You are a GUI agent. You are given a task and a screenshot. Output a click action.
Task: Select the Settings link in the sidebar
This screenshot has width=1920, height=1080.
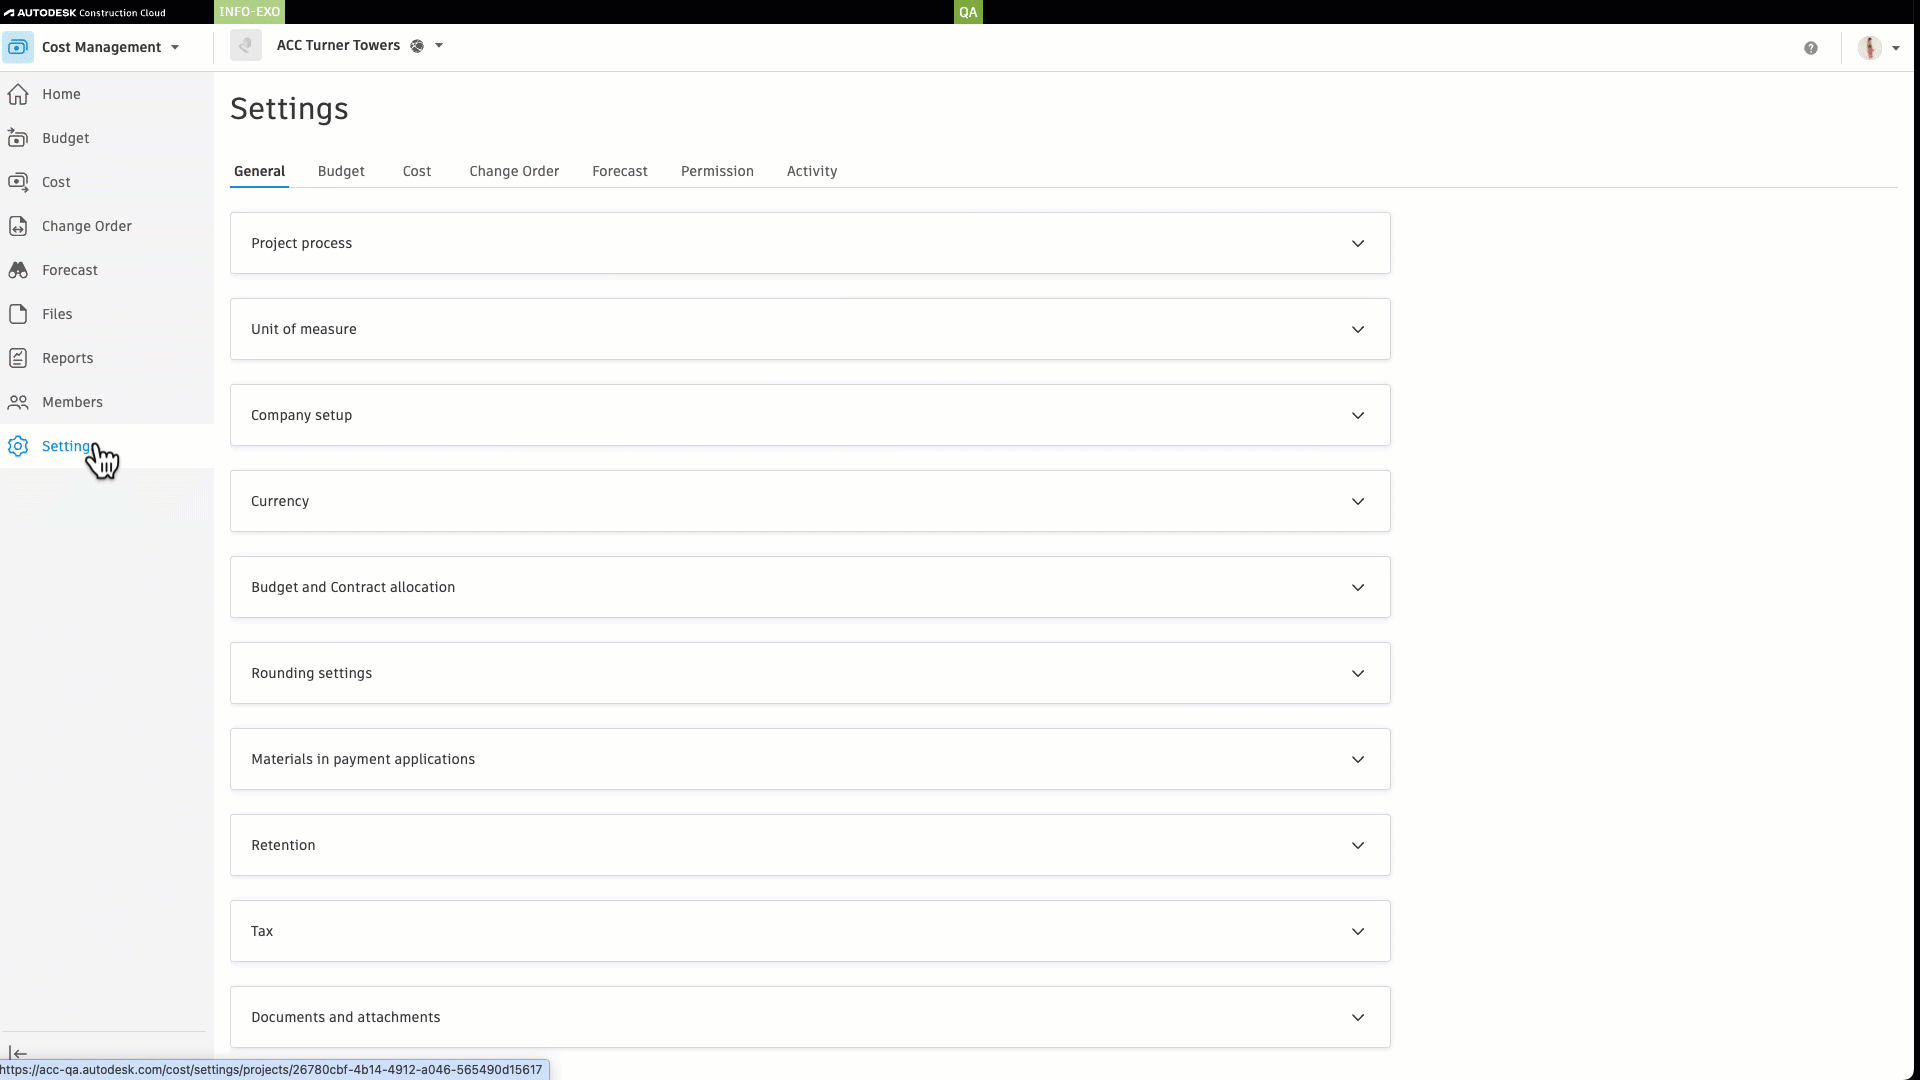tap(67, 446)
